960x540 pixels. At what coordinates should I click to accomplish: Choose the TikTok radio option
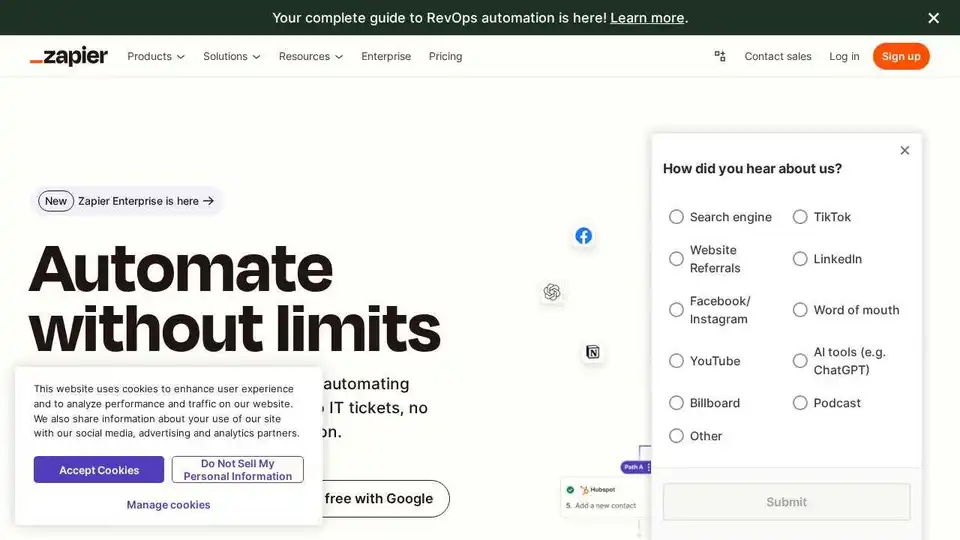pyautogui.click(x=800, y=217)
